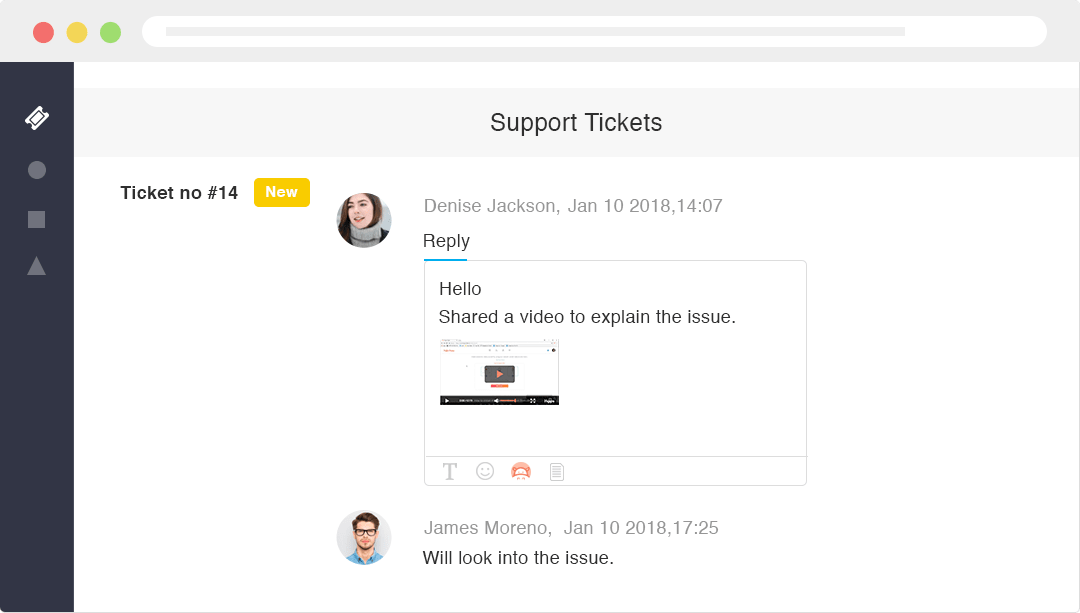Click the yellow New status badge
1080x613 pixels.
click(x=281, y=192)
